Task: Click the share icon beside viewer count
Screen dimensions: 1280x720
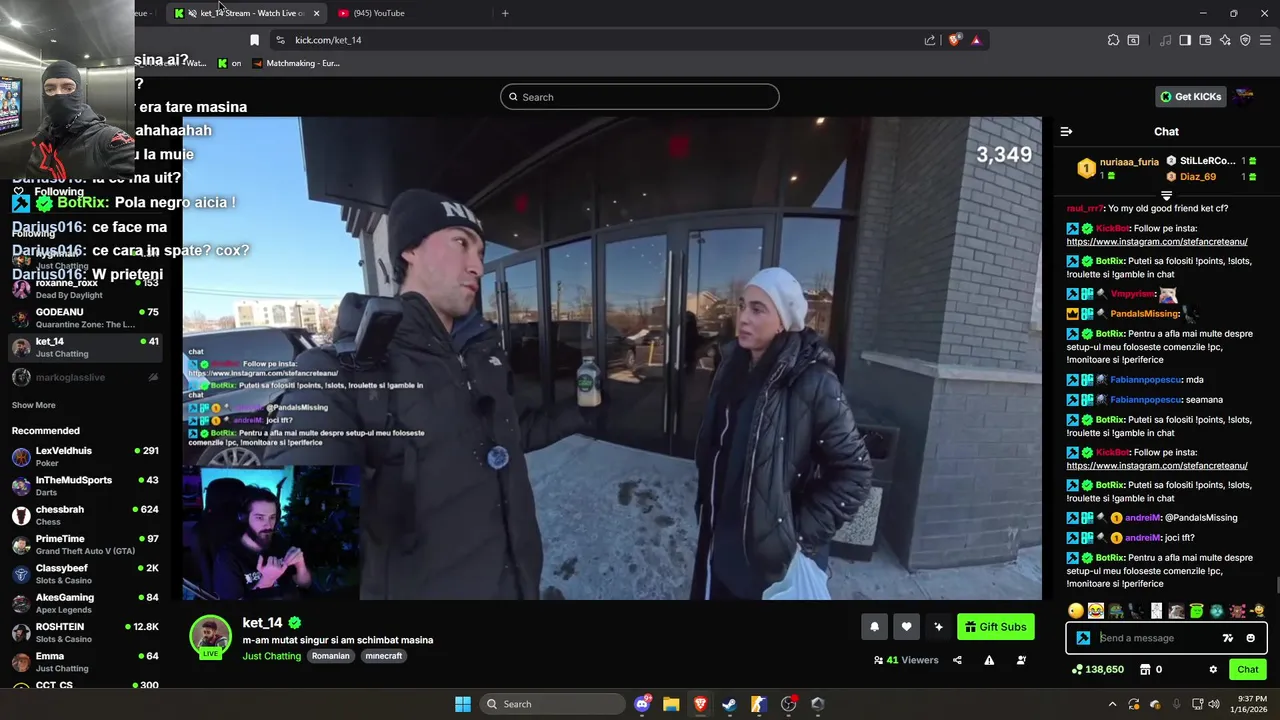Action: [x=957, y=660]
